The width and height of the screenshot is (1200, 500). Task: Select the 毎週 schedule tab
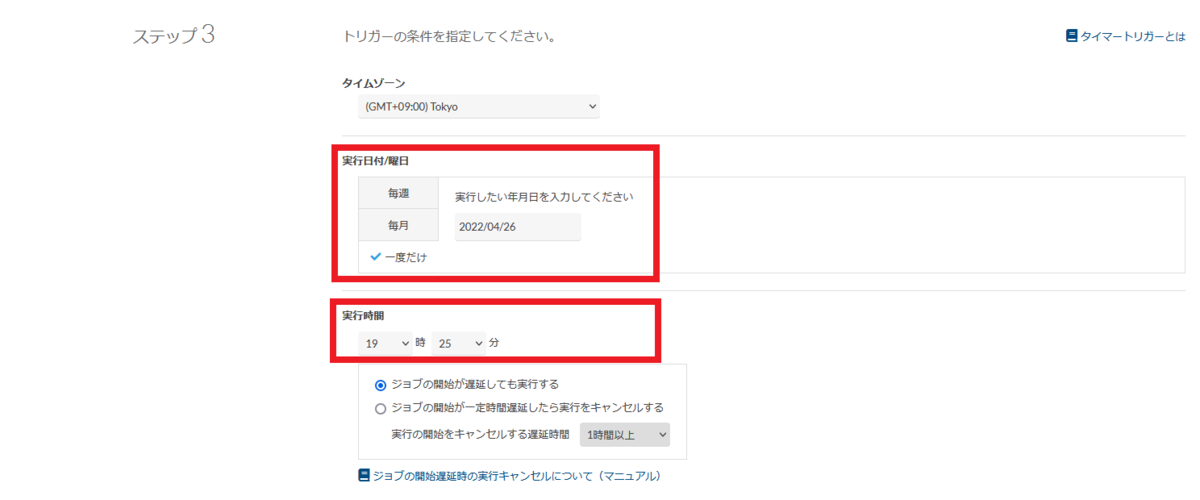click(399, 193)
